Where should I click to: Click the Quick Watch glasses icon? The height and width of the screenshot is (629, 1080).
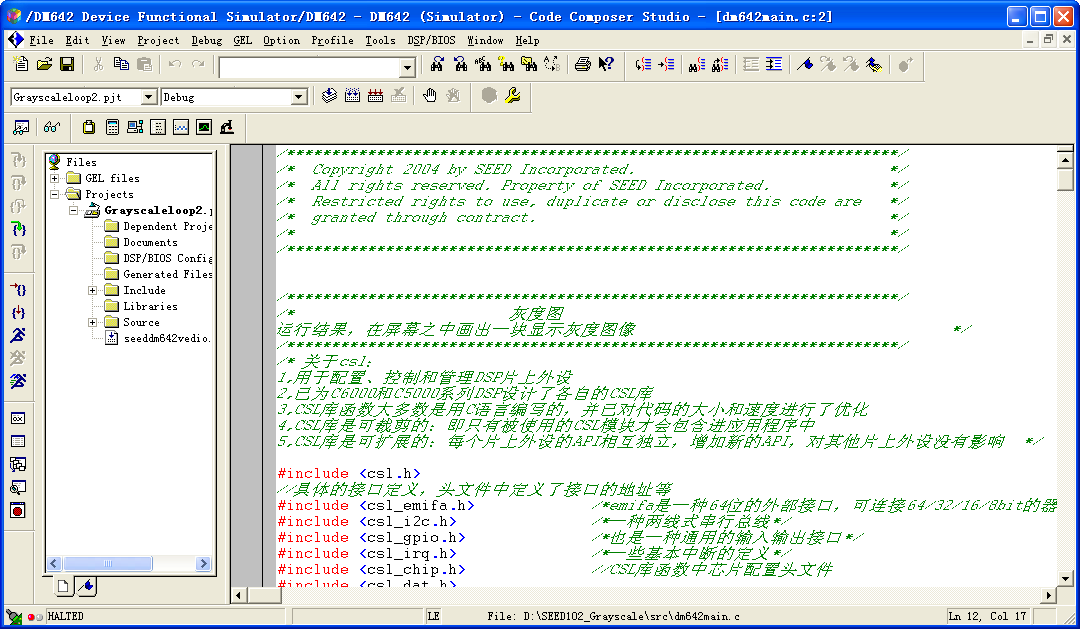[x=52, y=127]
